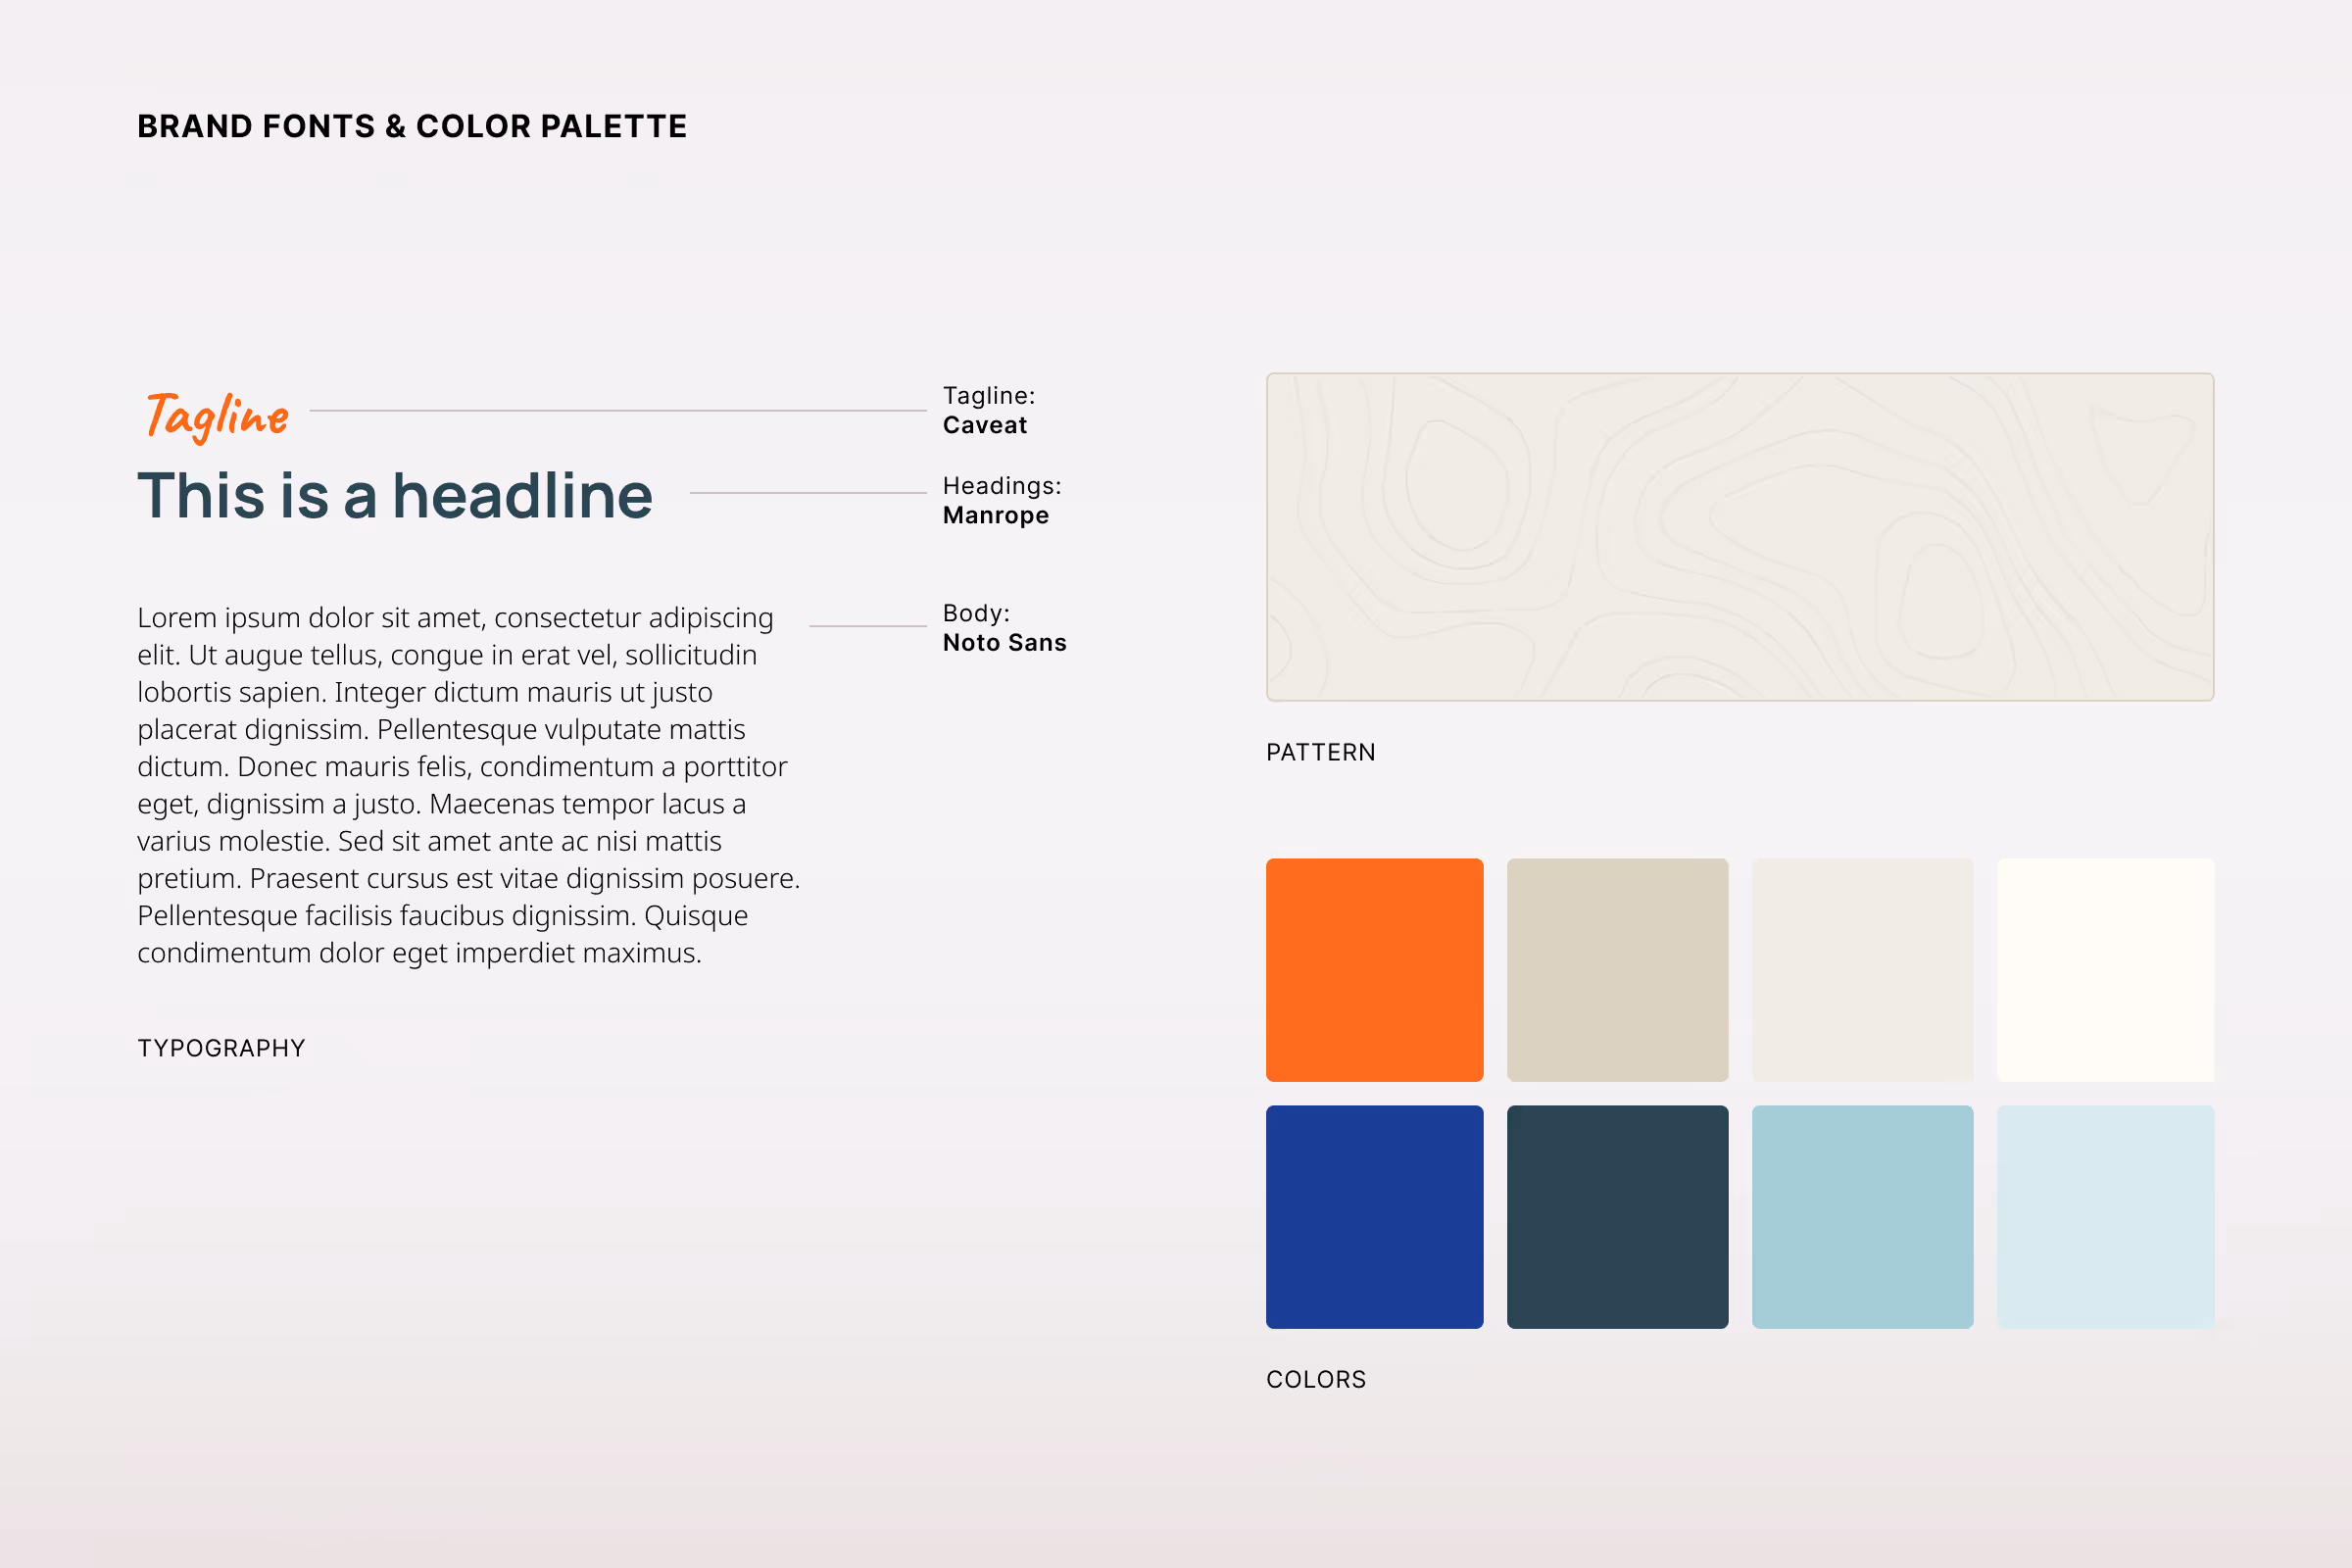Click the TYPOGRAPHY section label
Viewport: 2352px width, 1568px height.
(221, 1048)
